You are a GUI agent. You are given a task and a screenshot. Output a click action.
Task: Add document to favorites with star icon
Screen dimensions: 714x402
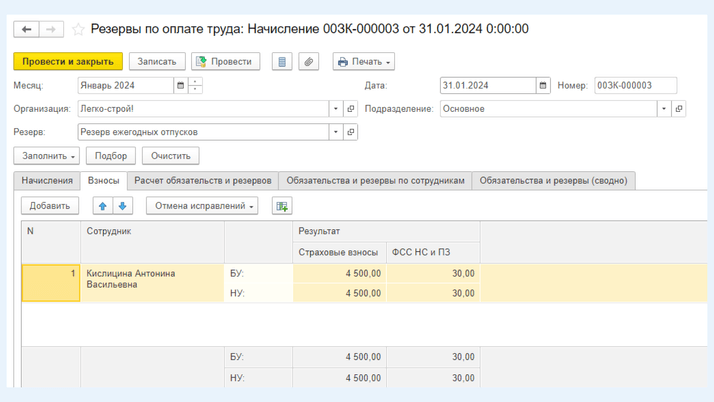[78, 30]
